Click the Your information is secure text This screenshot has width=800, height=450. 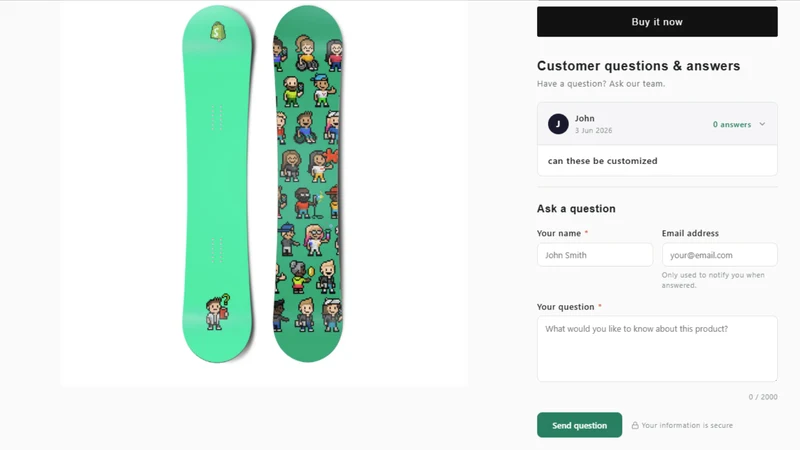[x=687, y=425]
